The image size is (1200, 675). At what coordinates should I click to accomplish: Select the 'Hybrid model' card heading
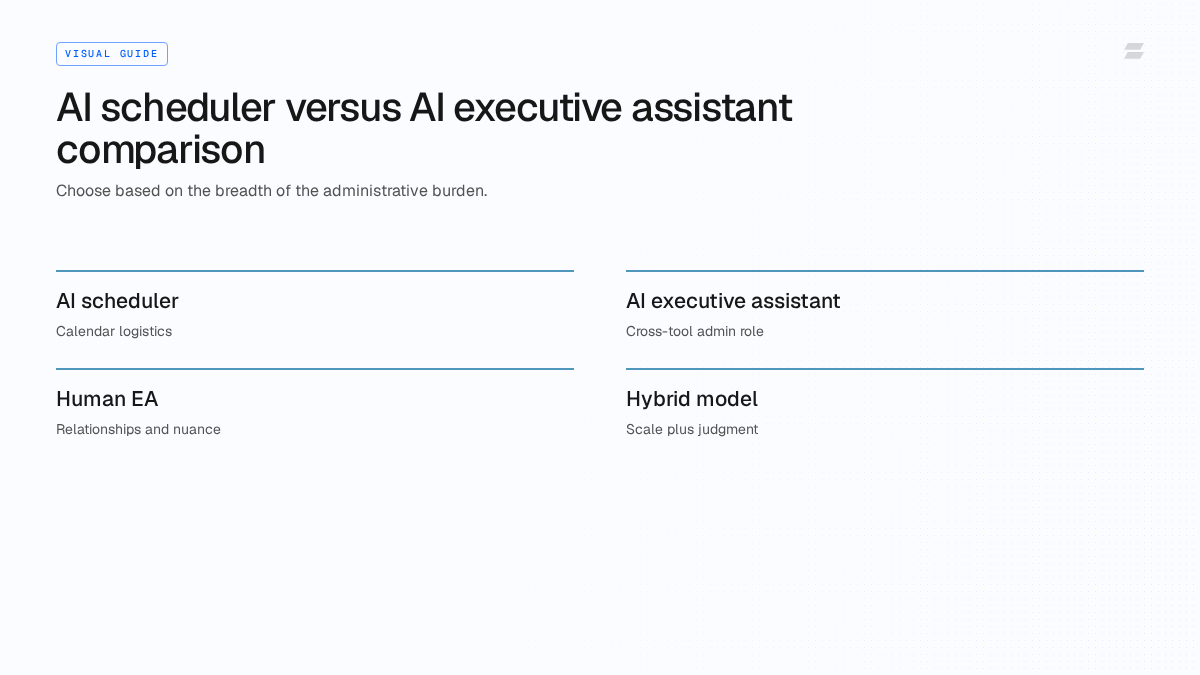(692, 399)
